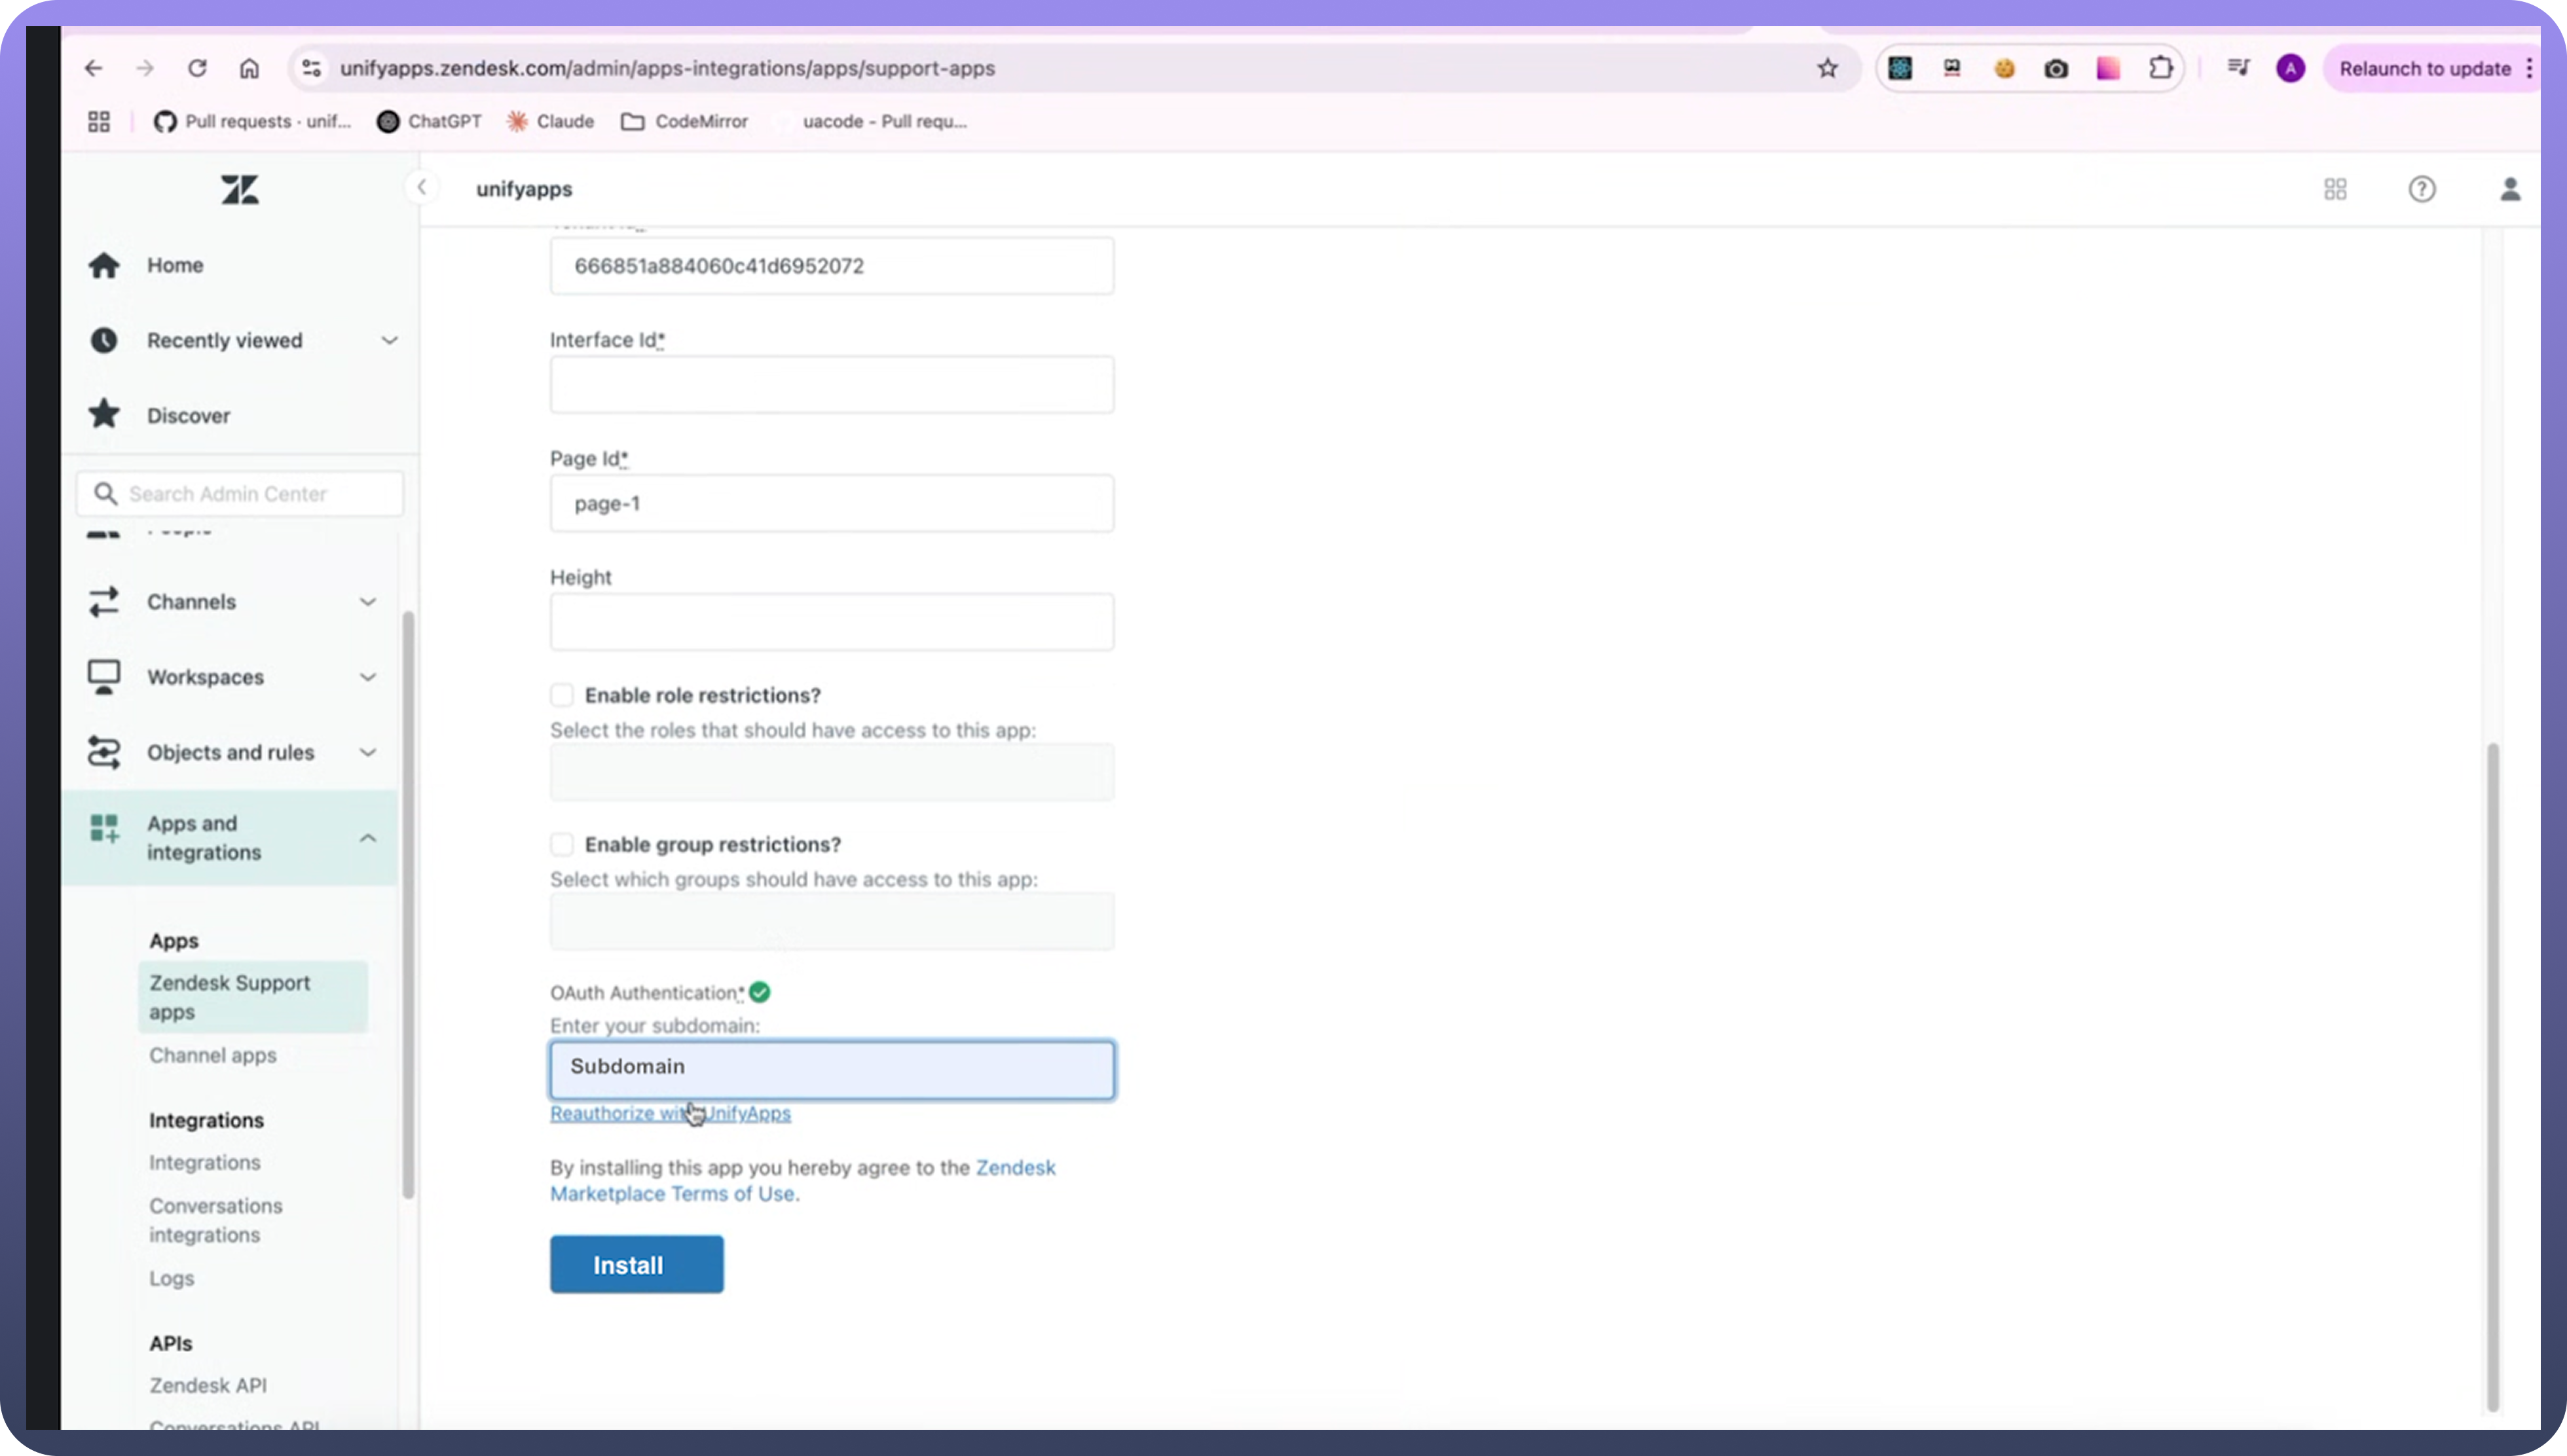Screen dimensions: 2567x1456
Task: Reload the page in the browser
Action: [x=197, y=68]
